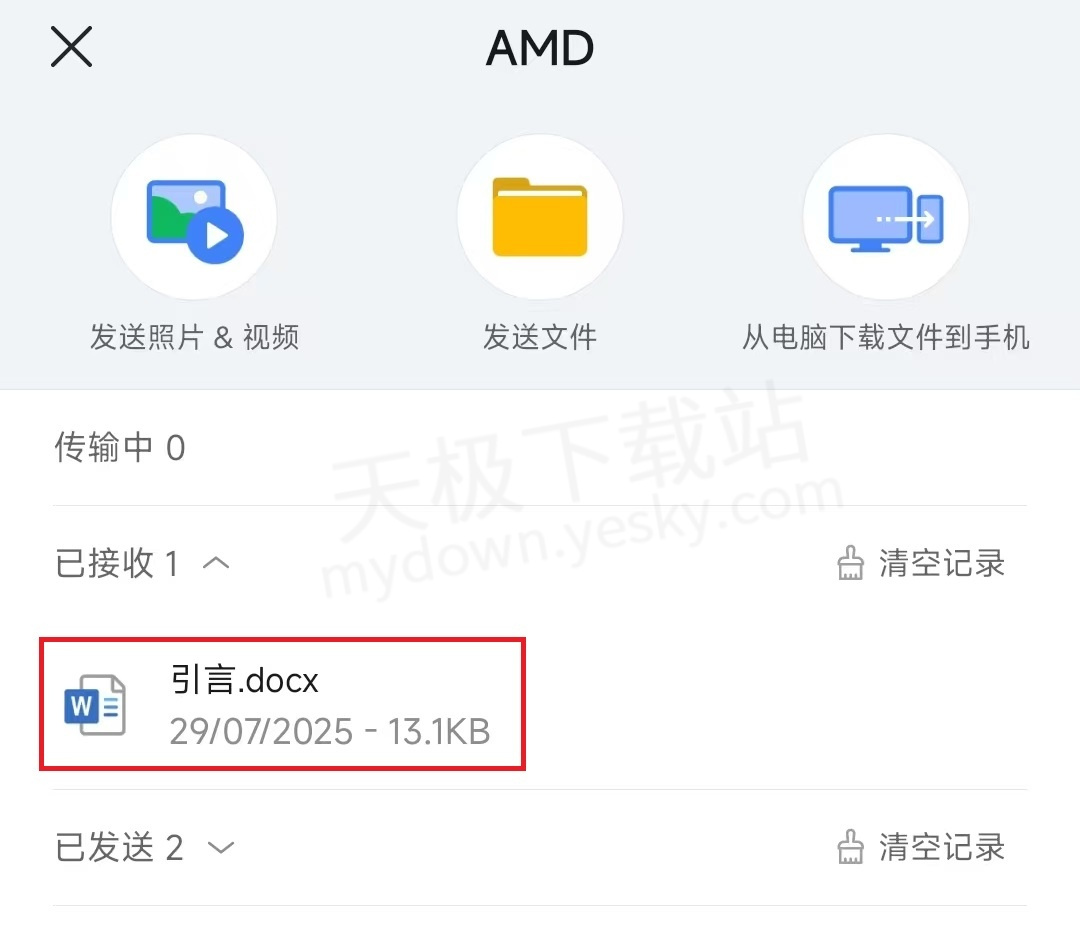Tap the 发送照片 & 视频 label text
This screenshot has width=1080, height=934.
click(194, 337)
